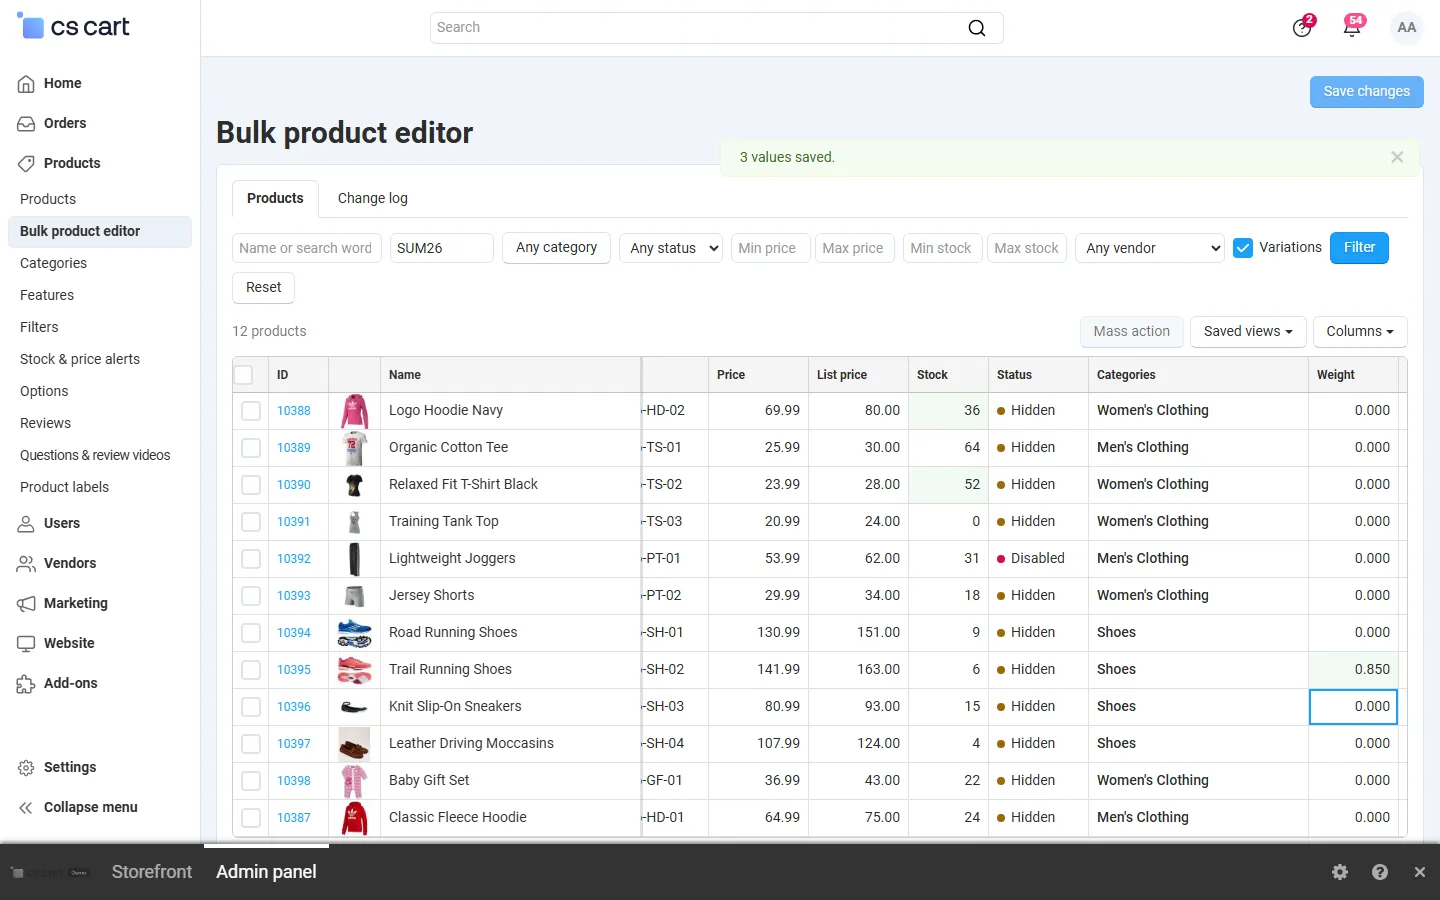The image size is (1440, 900).
Task: Click the Website monitor icon
Action: (26, 644)
